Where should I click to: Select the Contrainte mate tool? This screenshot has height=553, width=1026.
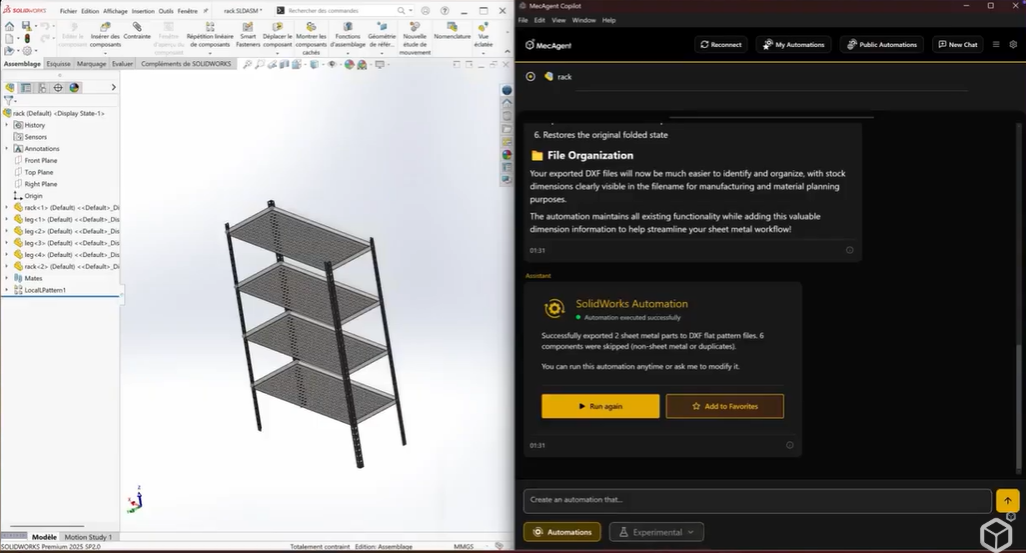tap(137, 31)
